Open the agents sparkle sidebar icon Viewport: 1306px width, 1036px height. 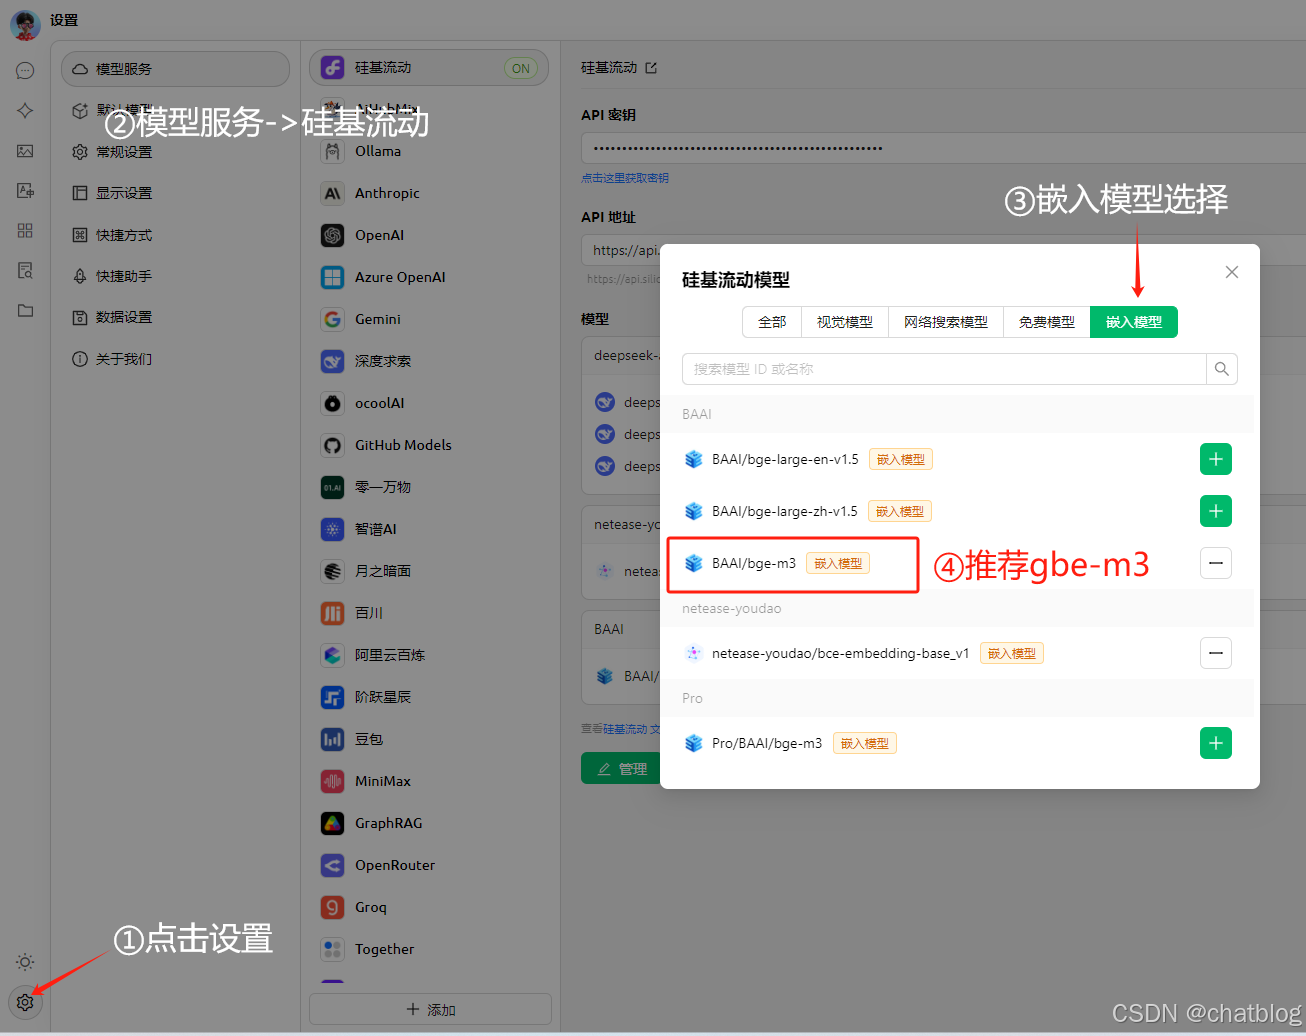(x=25, y=110)
